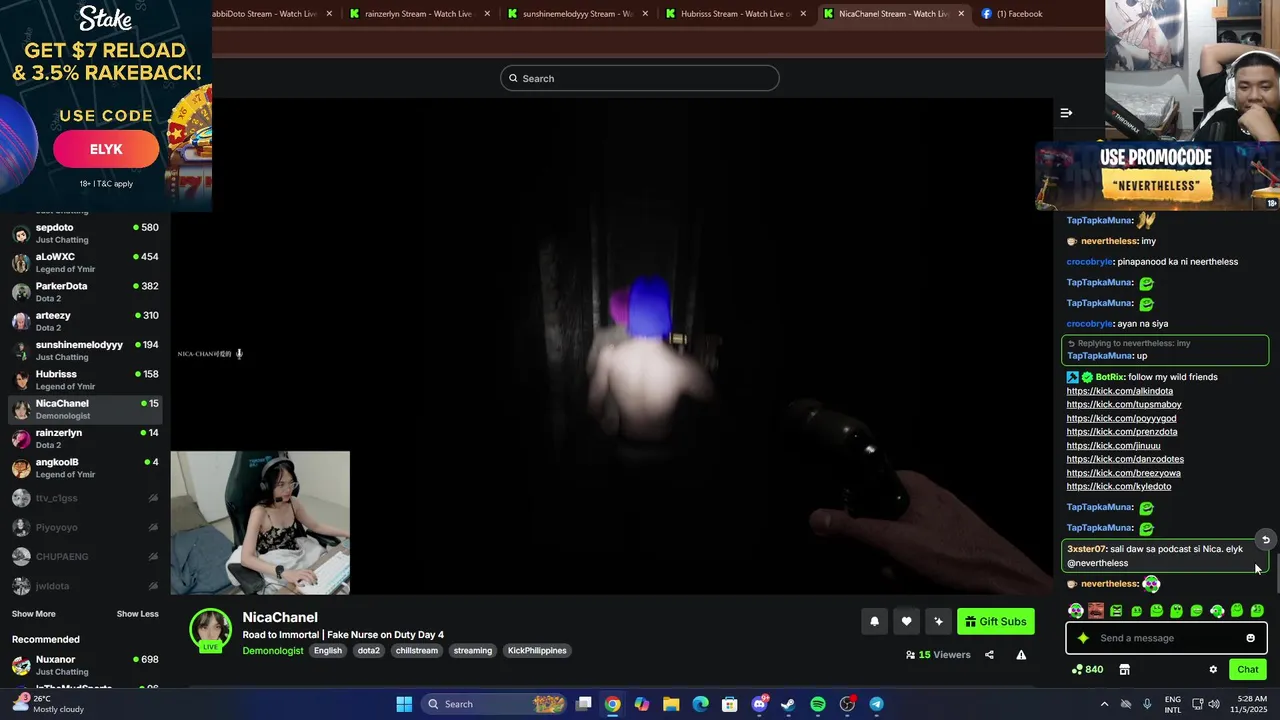Viewport: 1280px width, 720px height.
Task: Open offline ttv_c1gss channel in sidebar
Action: pyautogui.click(x=85, y=498)
